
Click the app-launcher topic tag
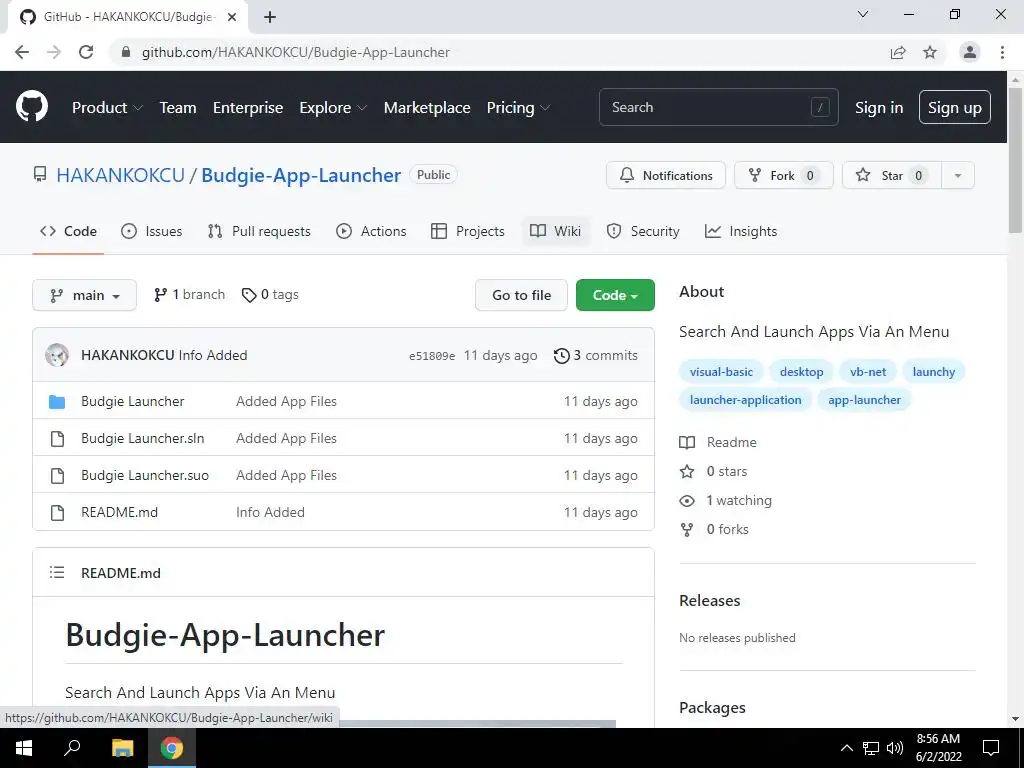pos(864,400)
